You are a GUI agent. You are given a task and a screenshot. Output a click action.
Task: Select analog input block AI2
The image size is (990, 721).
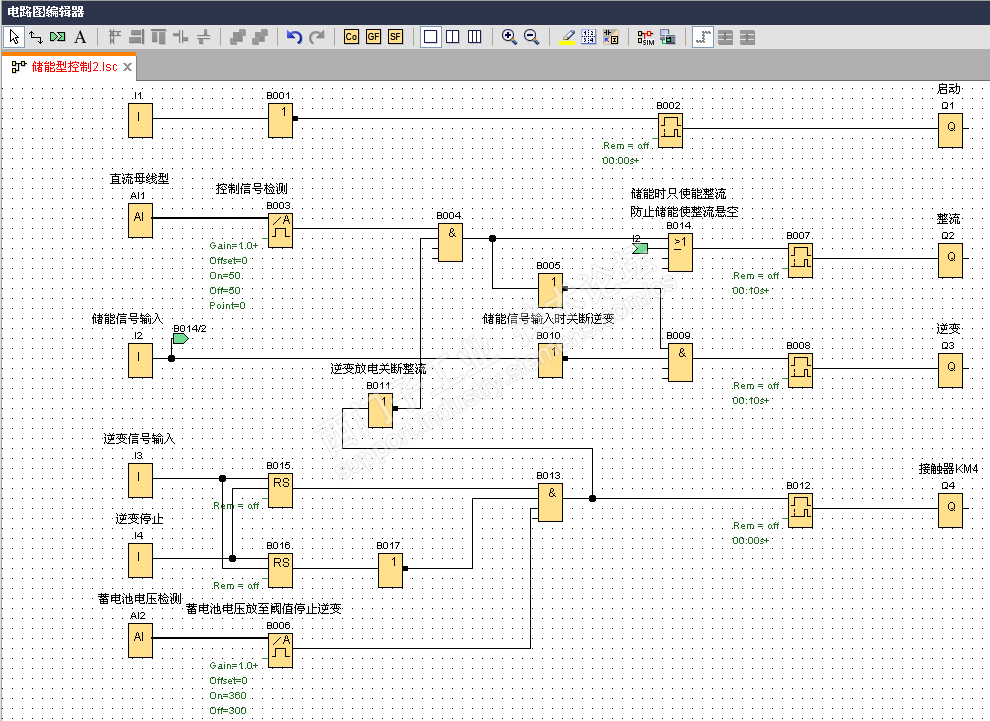pyautogui.click(x=140, y=640)
